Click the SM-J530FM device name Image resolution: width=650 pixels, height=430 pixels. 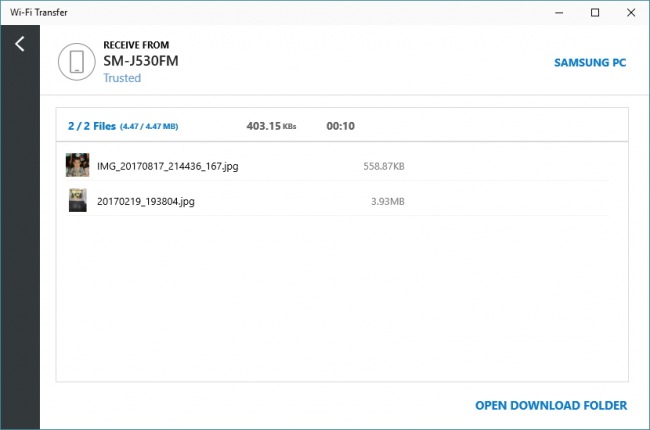(x=141, y=61)
